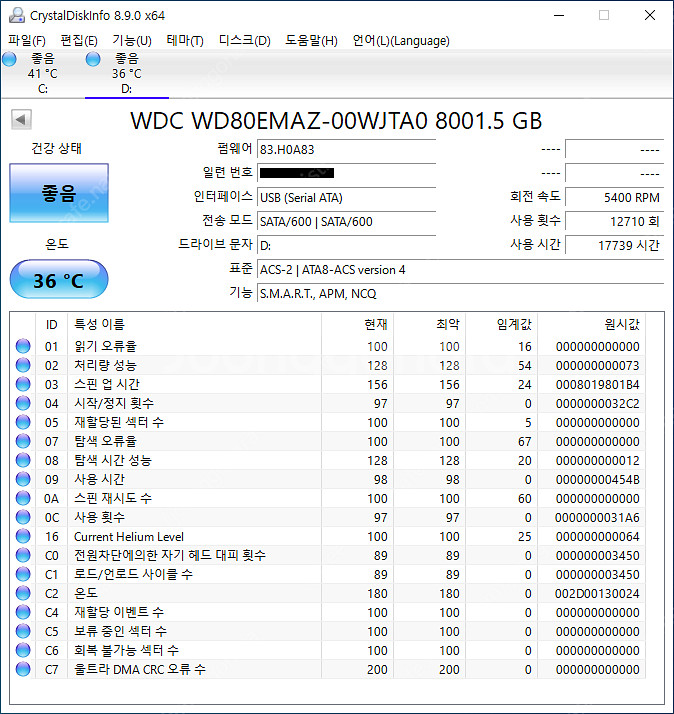This screenshot has width=674, height=714.
Task: Click status icon for 03 스핀 업 시간
Action: click(x=23, y=384)
